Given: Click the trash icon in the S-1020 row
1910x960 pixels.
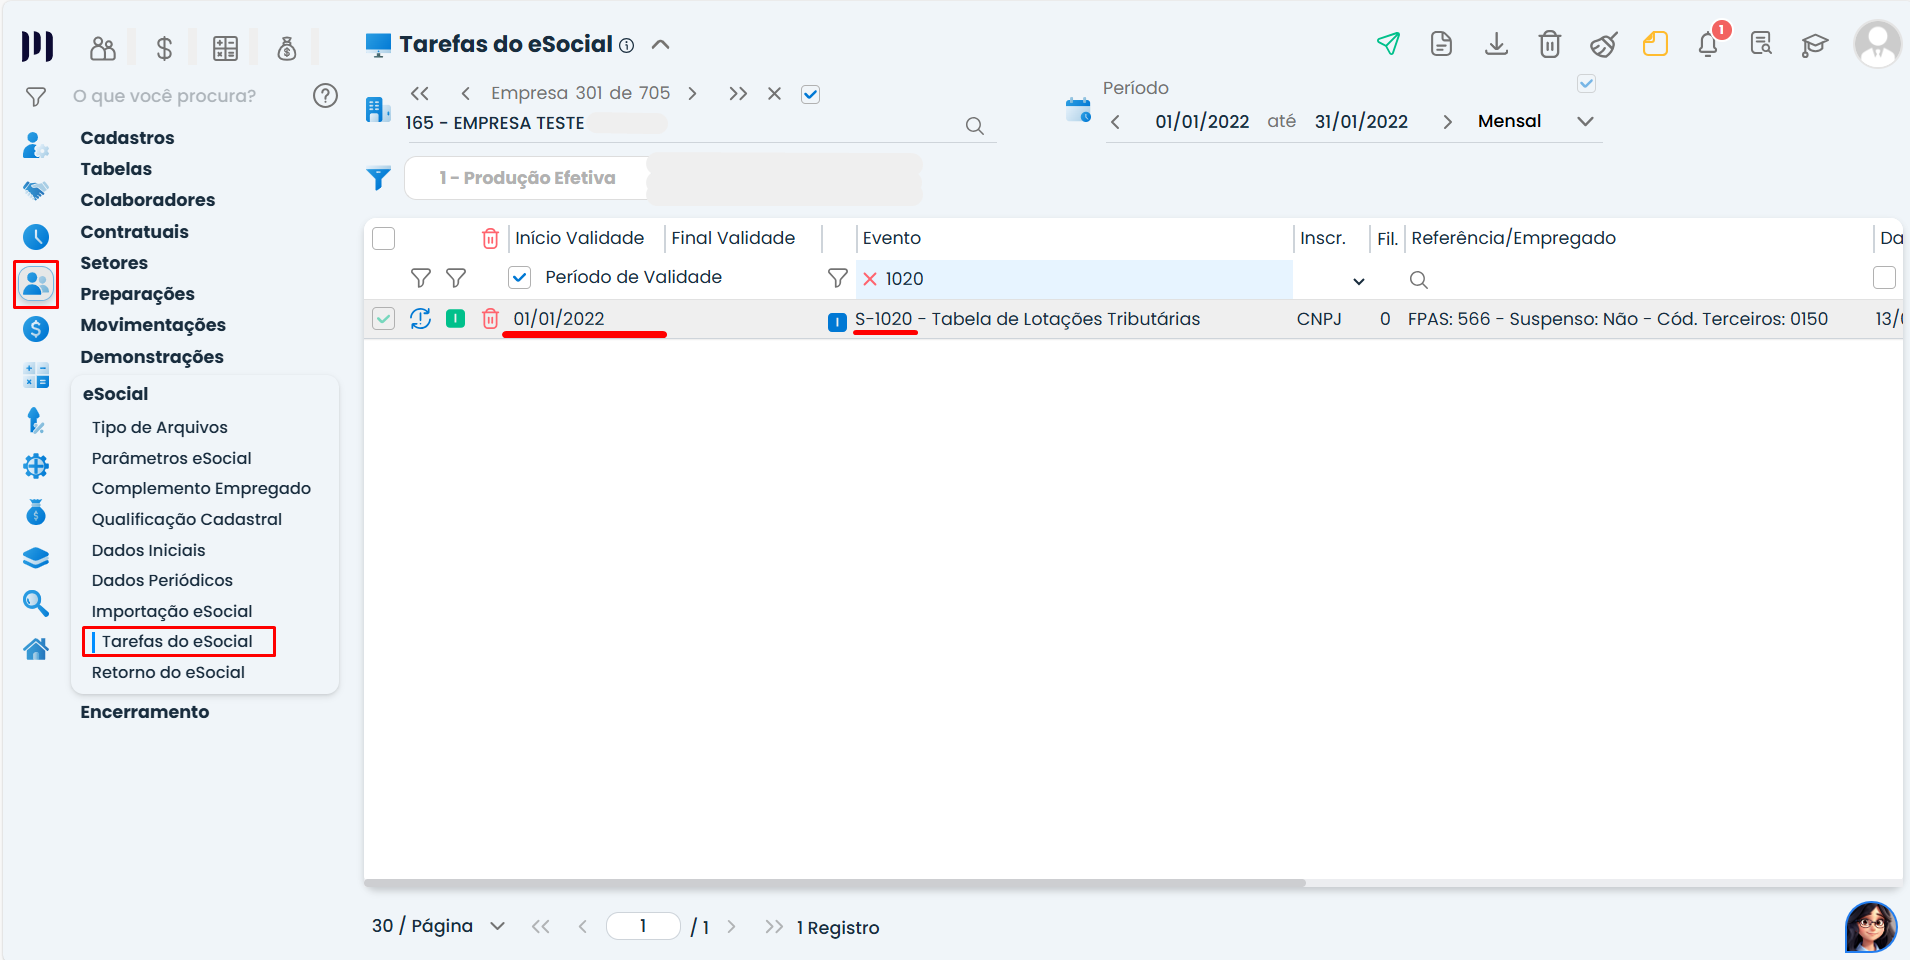Looking at the screenshot, I should point(490,318).
